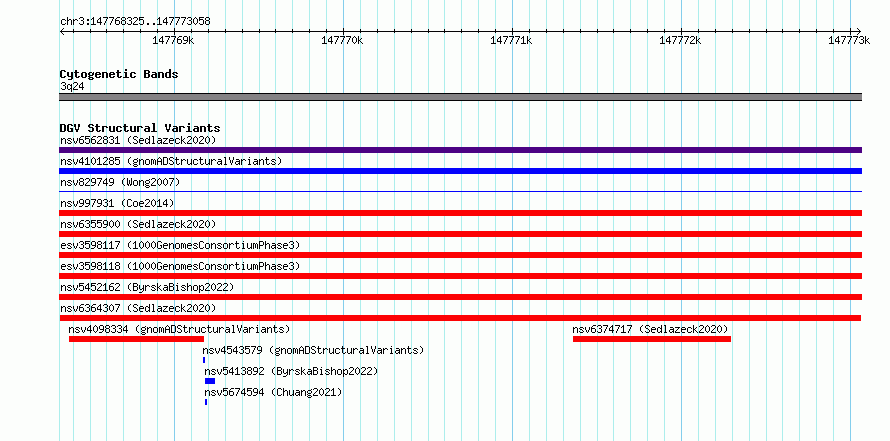Viewport: 890px width, 441px height.
Task: Click the chr3:147768325..147773058 coordinate text
Action: coord(135,22)
